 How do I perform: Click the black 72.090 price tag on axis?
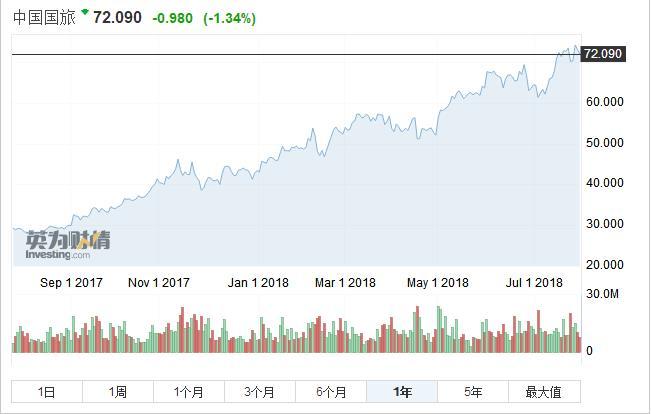coord(603,54)
